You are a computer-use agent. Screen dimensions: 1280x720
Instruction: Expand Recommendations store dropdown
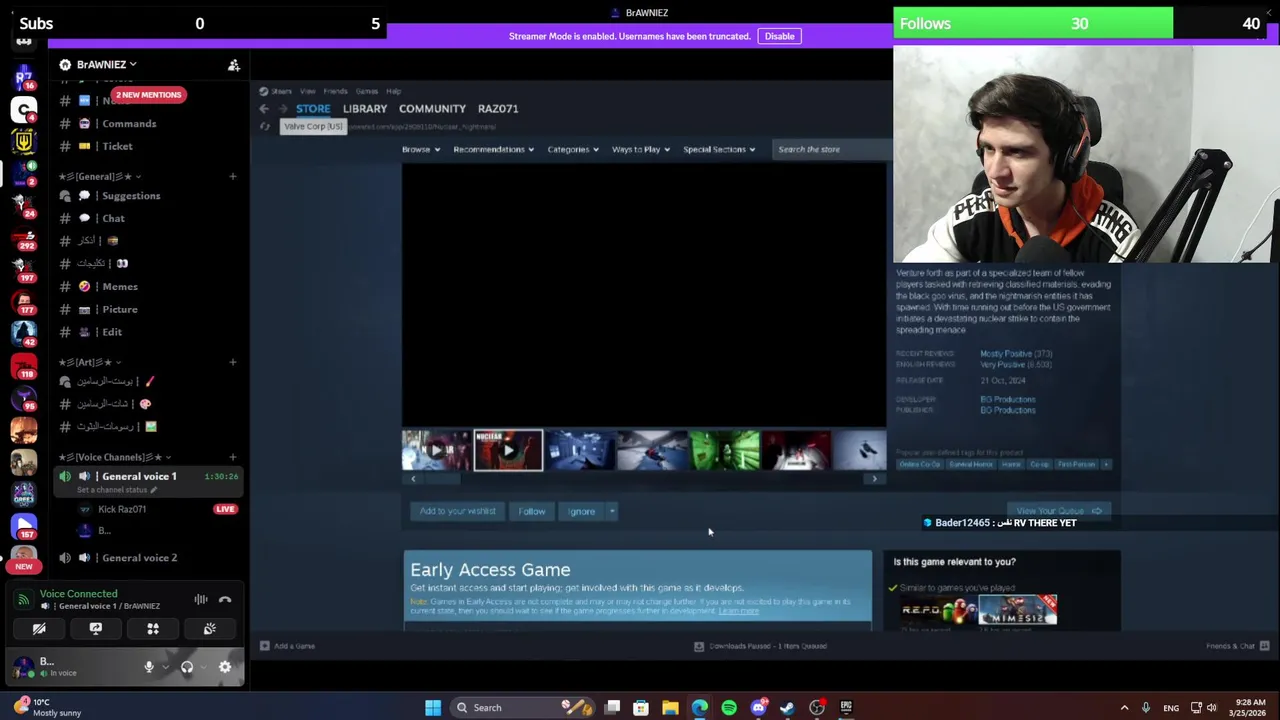click(493, 149)
